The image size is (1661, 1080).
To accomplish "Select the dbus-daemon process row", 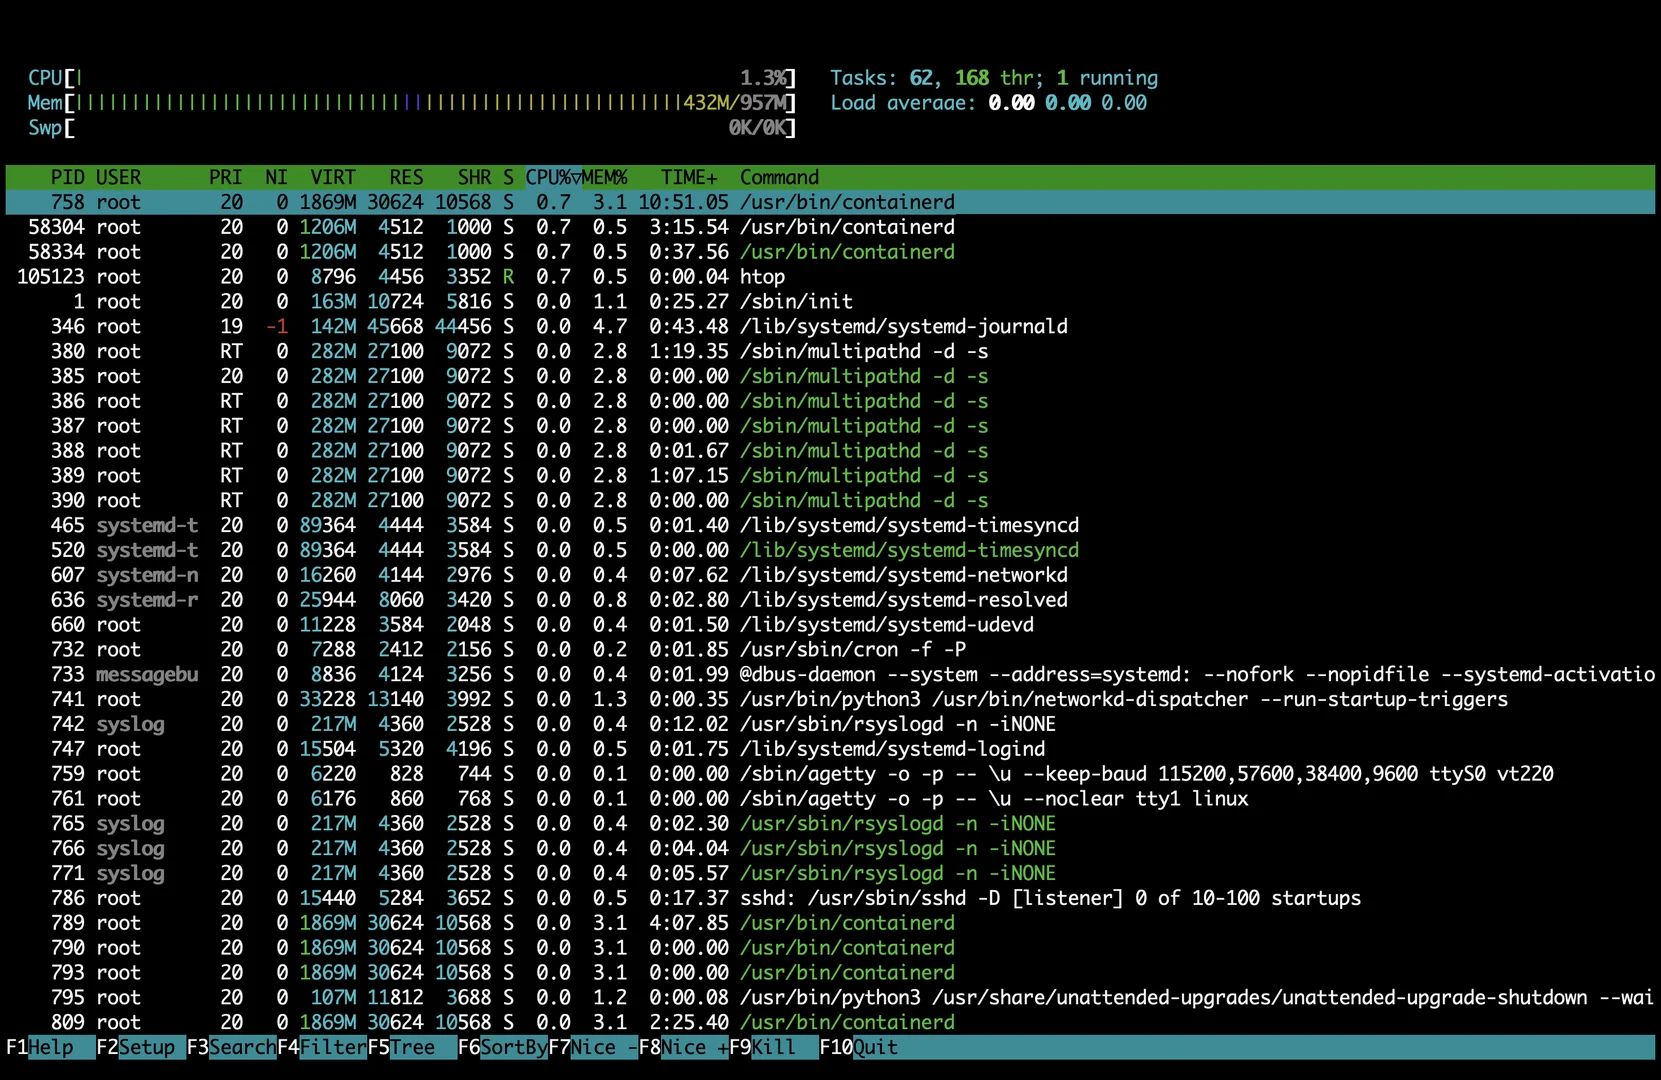I will tap(830, 675).
